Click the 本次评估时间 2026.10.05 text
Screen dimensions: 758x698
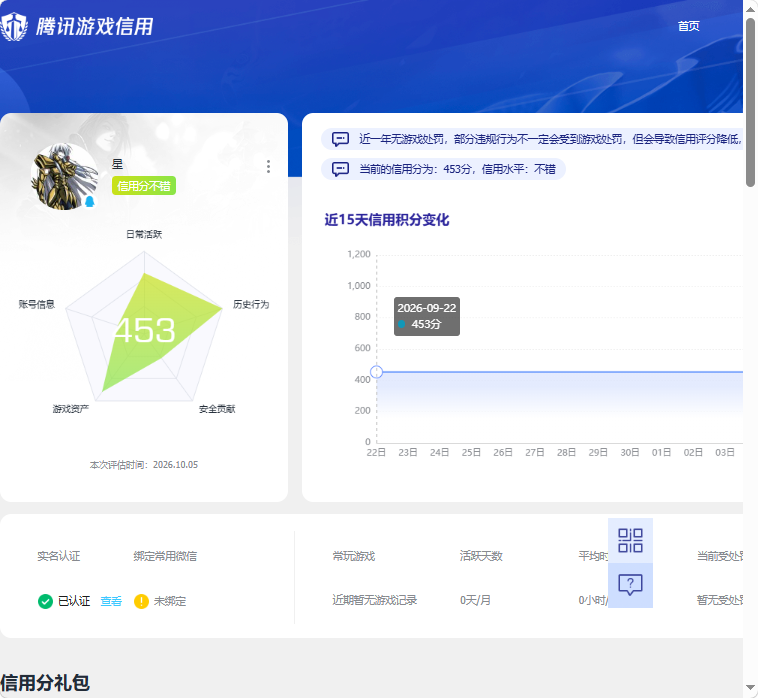point(144,465)
